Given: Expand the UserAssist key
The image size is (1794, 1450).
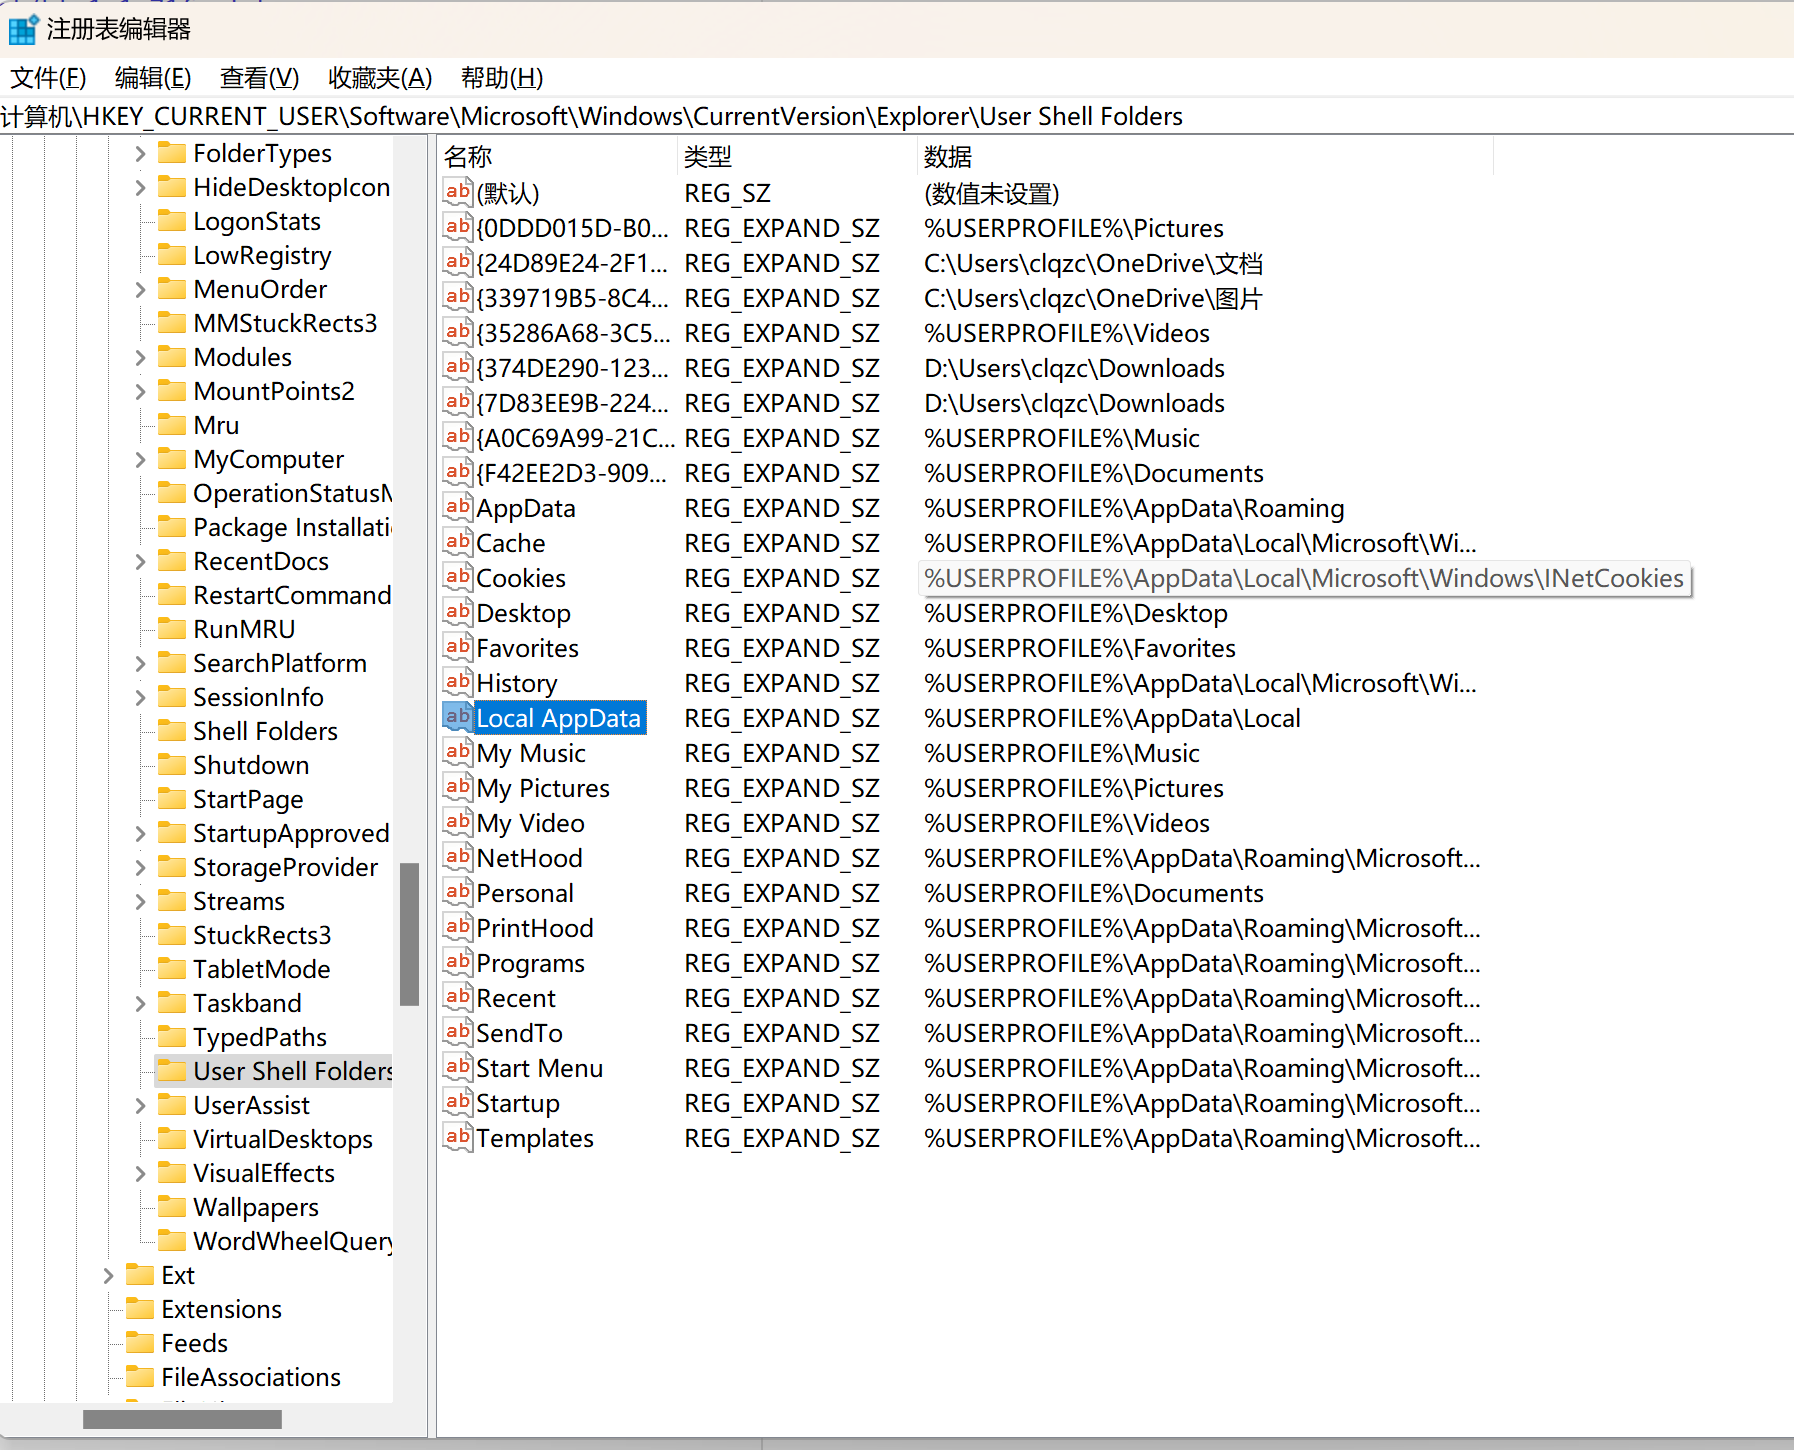Looking at the screenshot, I should point(140,1105).
